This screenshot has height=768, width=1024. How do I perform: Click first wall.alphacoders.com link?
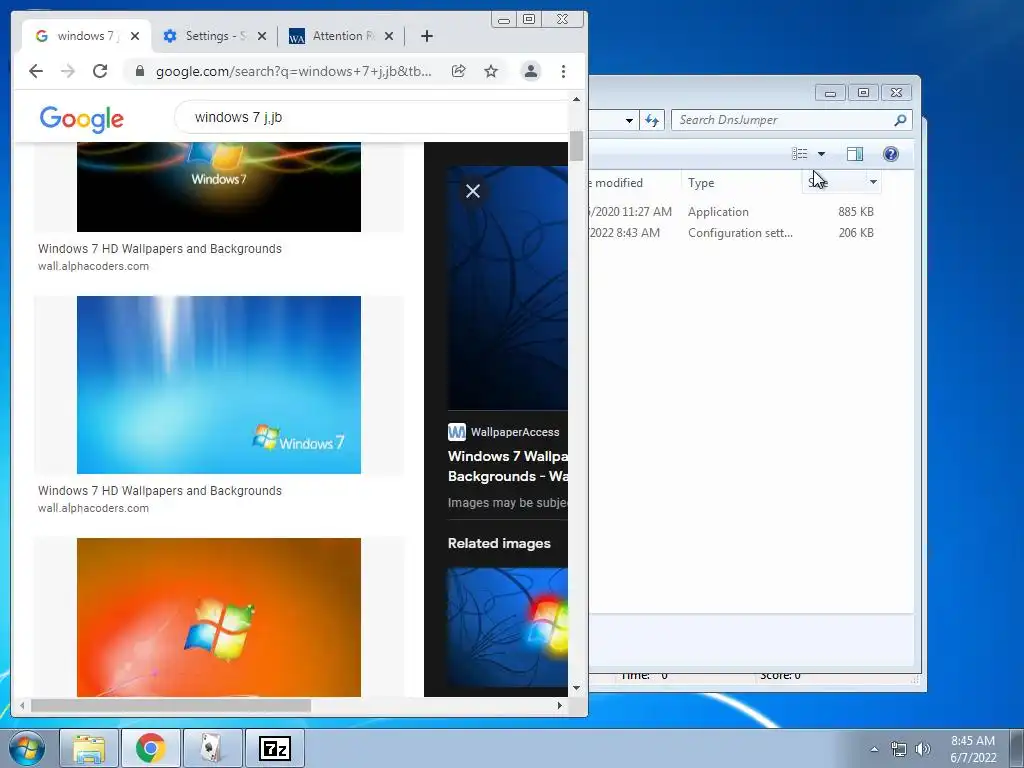[x=93, y=266]
